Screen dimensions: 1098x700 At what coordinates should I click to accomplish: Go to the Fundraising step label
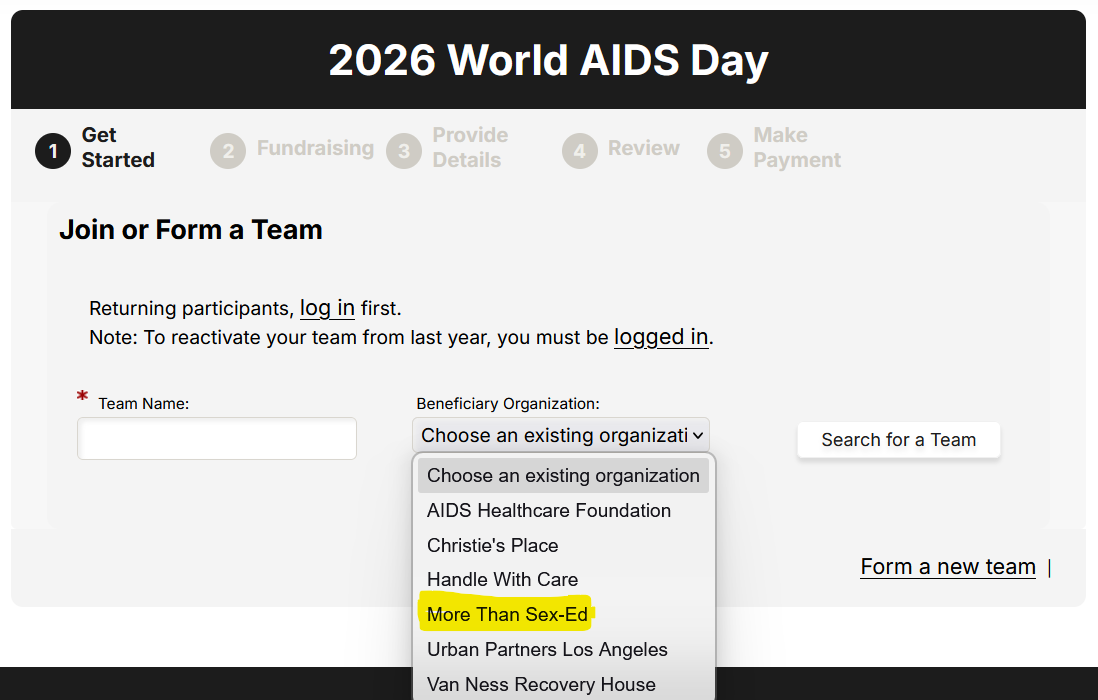315,148
